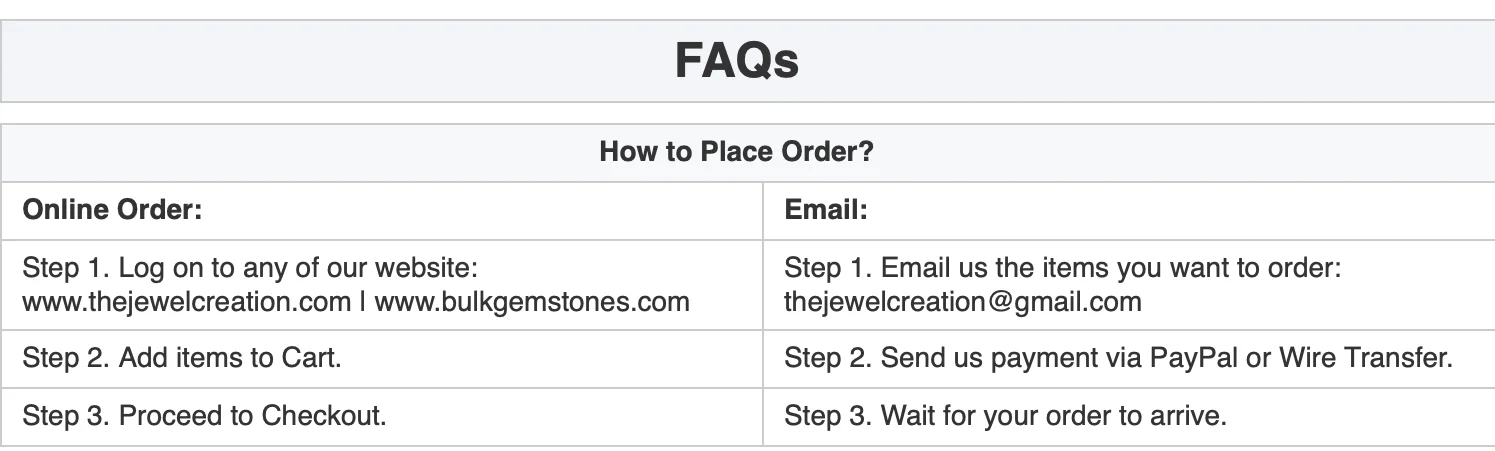Select the "Email:" column header

(x=825, y=211)
